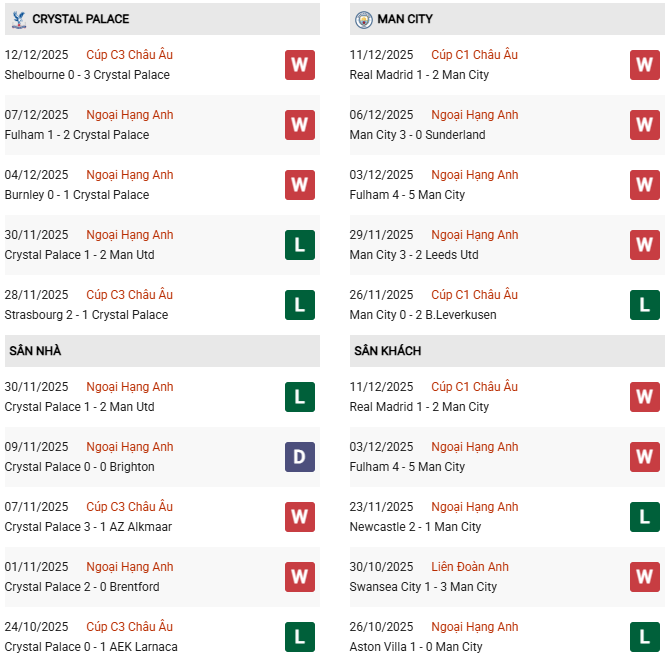The width and height of the screenshot is (666, 659).
Task: Open Crystal Palace 2 - 0 Brentford result
Action: 82,587
